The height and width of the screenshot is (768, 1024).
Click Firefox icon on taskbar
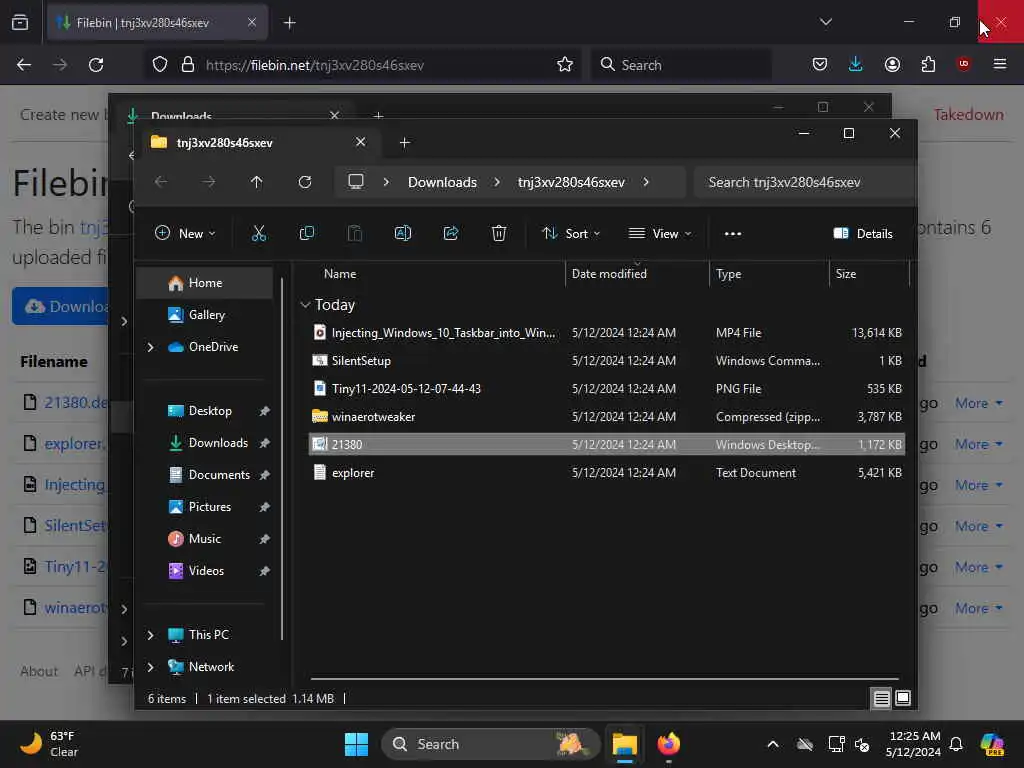coord(668,744)
